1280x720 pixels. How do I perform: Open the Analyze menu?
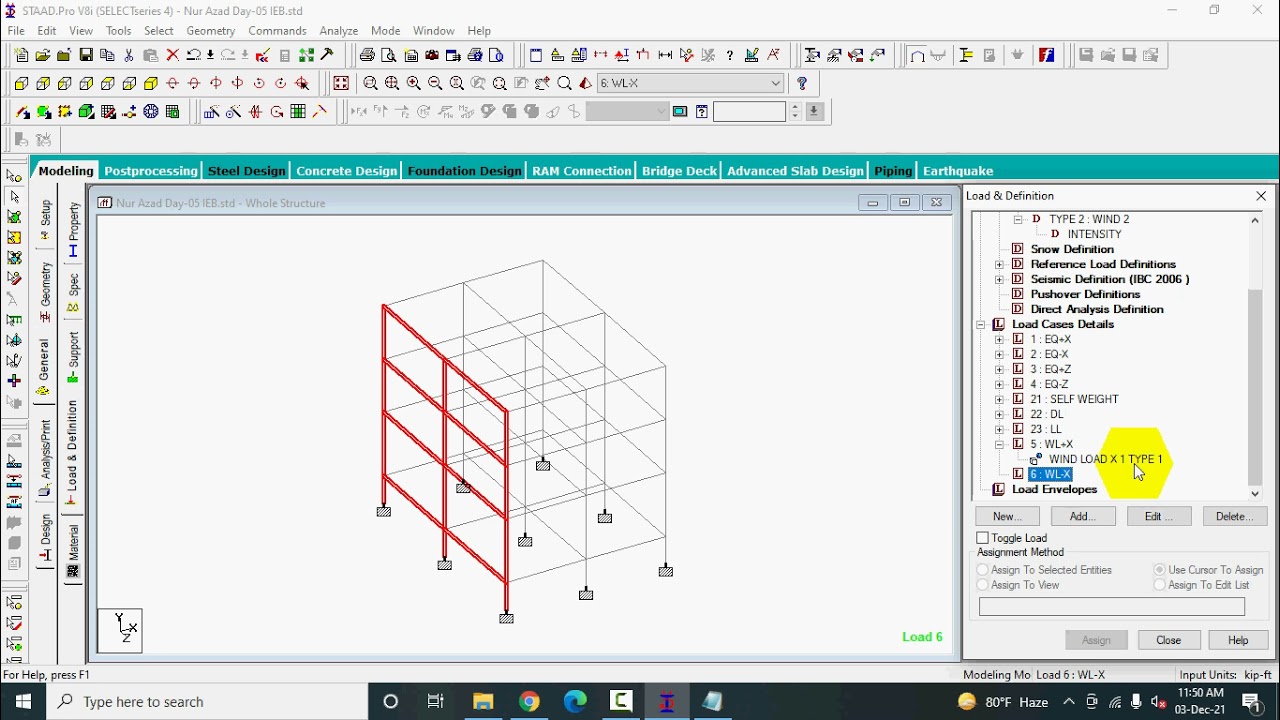point(338,31)
